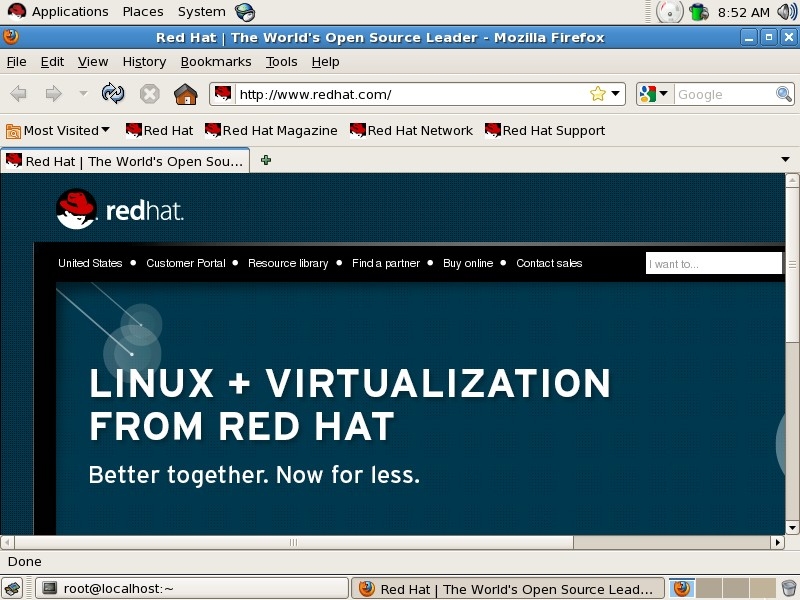Image resolution: width=800 pixels, height=600 pixels.
Task: Click the United States link
Action: point(90,263)
